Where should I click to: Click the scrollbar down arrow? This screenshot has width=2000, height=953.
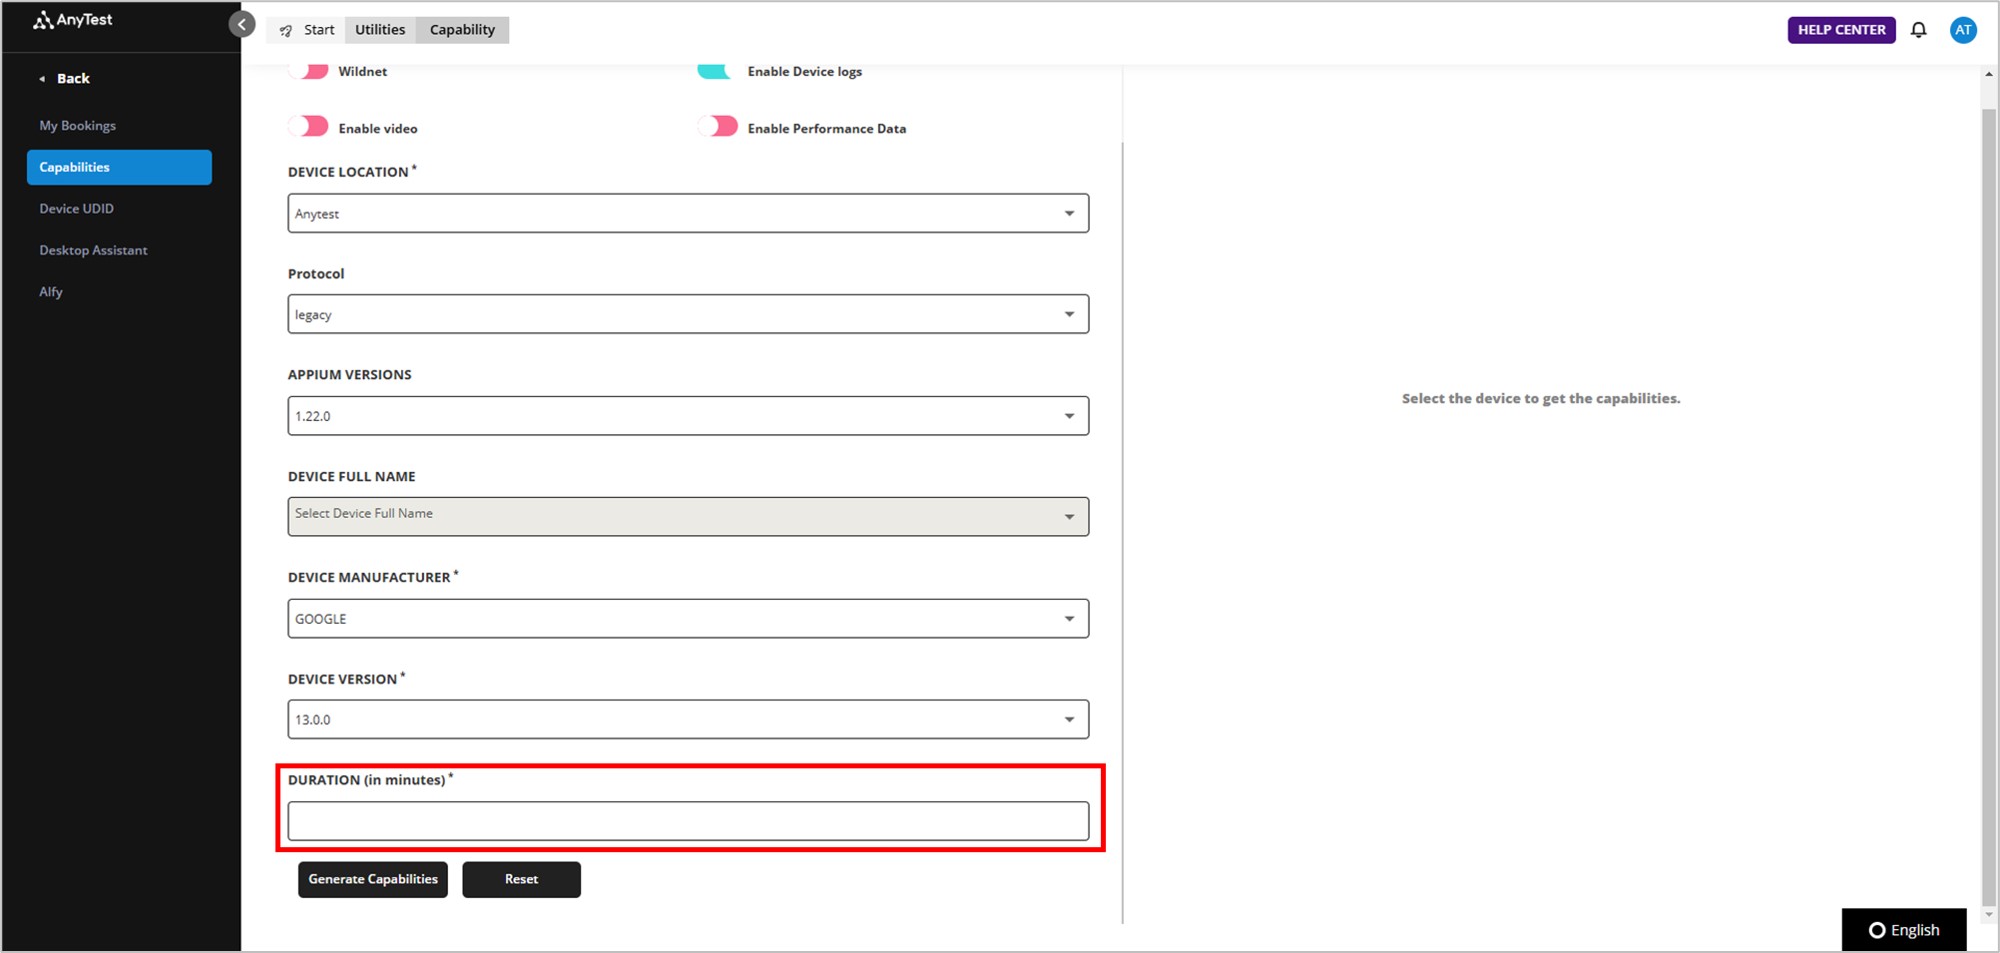click(1989, 914)
